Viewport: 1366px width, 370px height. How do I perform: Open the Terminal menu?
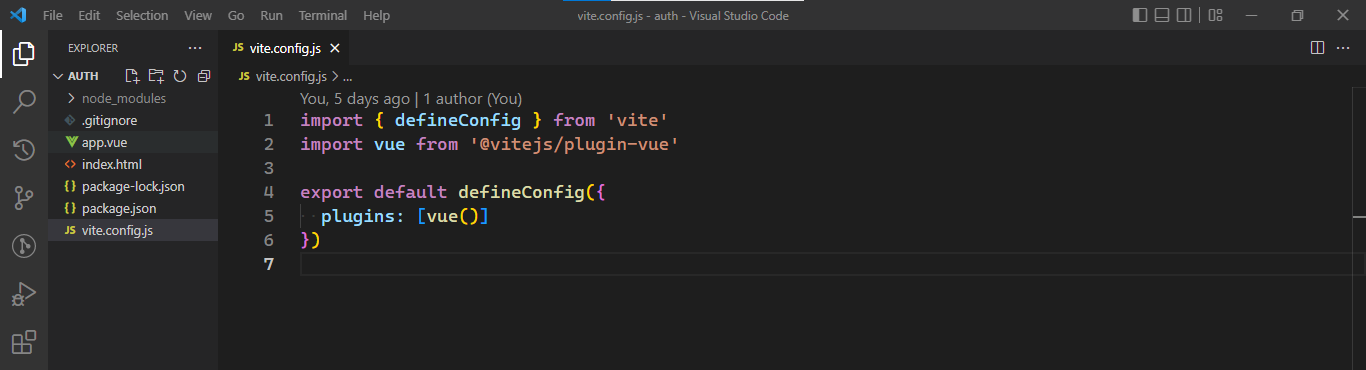[323, 15]
